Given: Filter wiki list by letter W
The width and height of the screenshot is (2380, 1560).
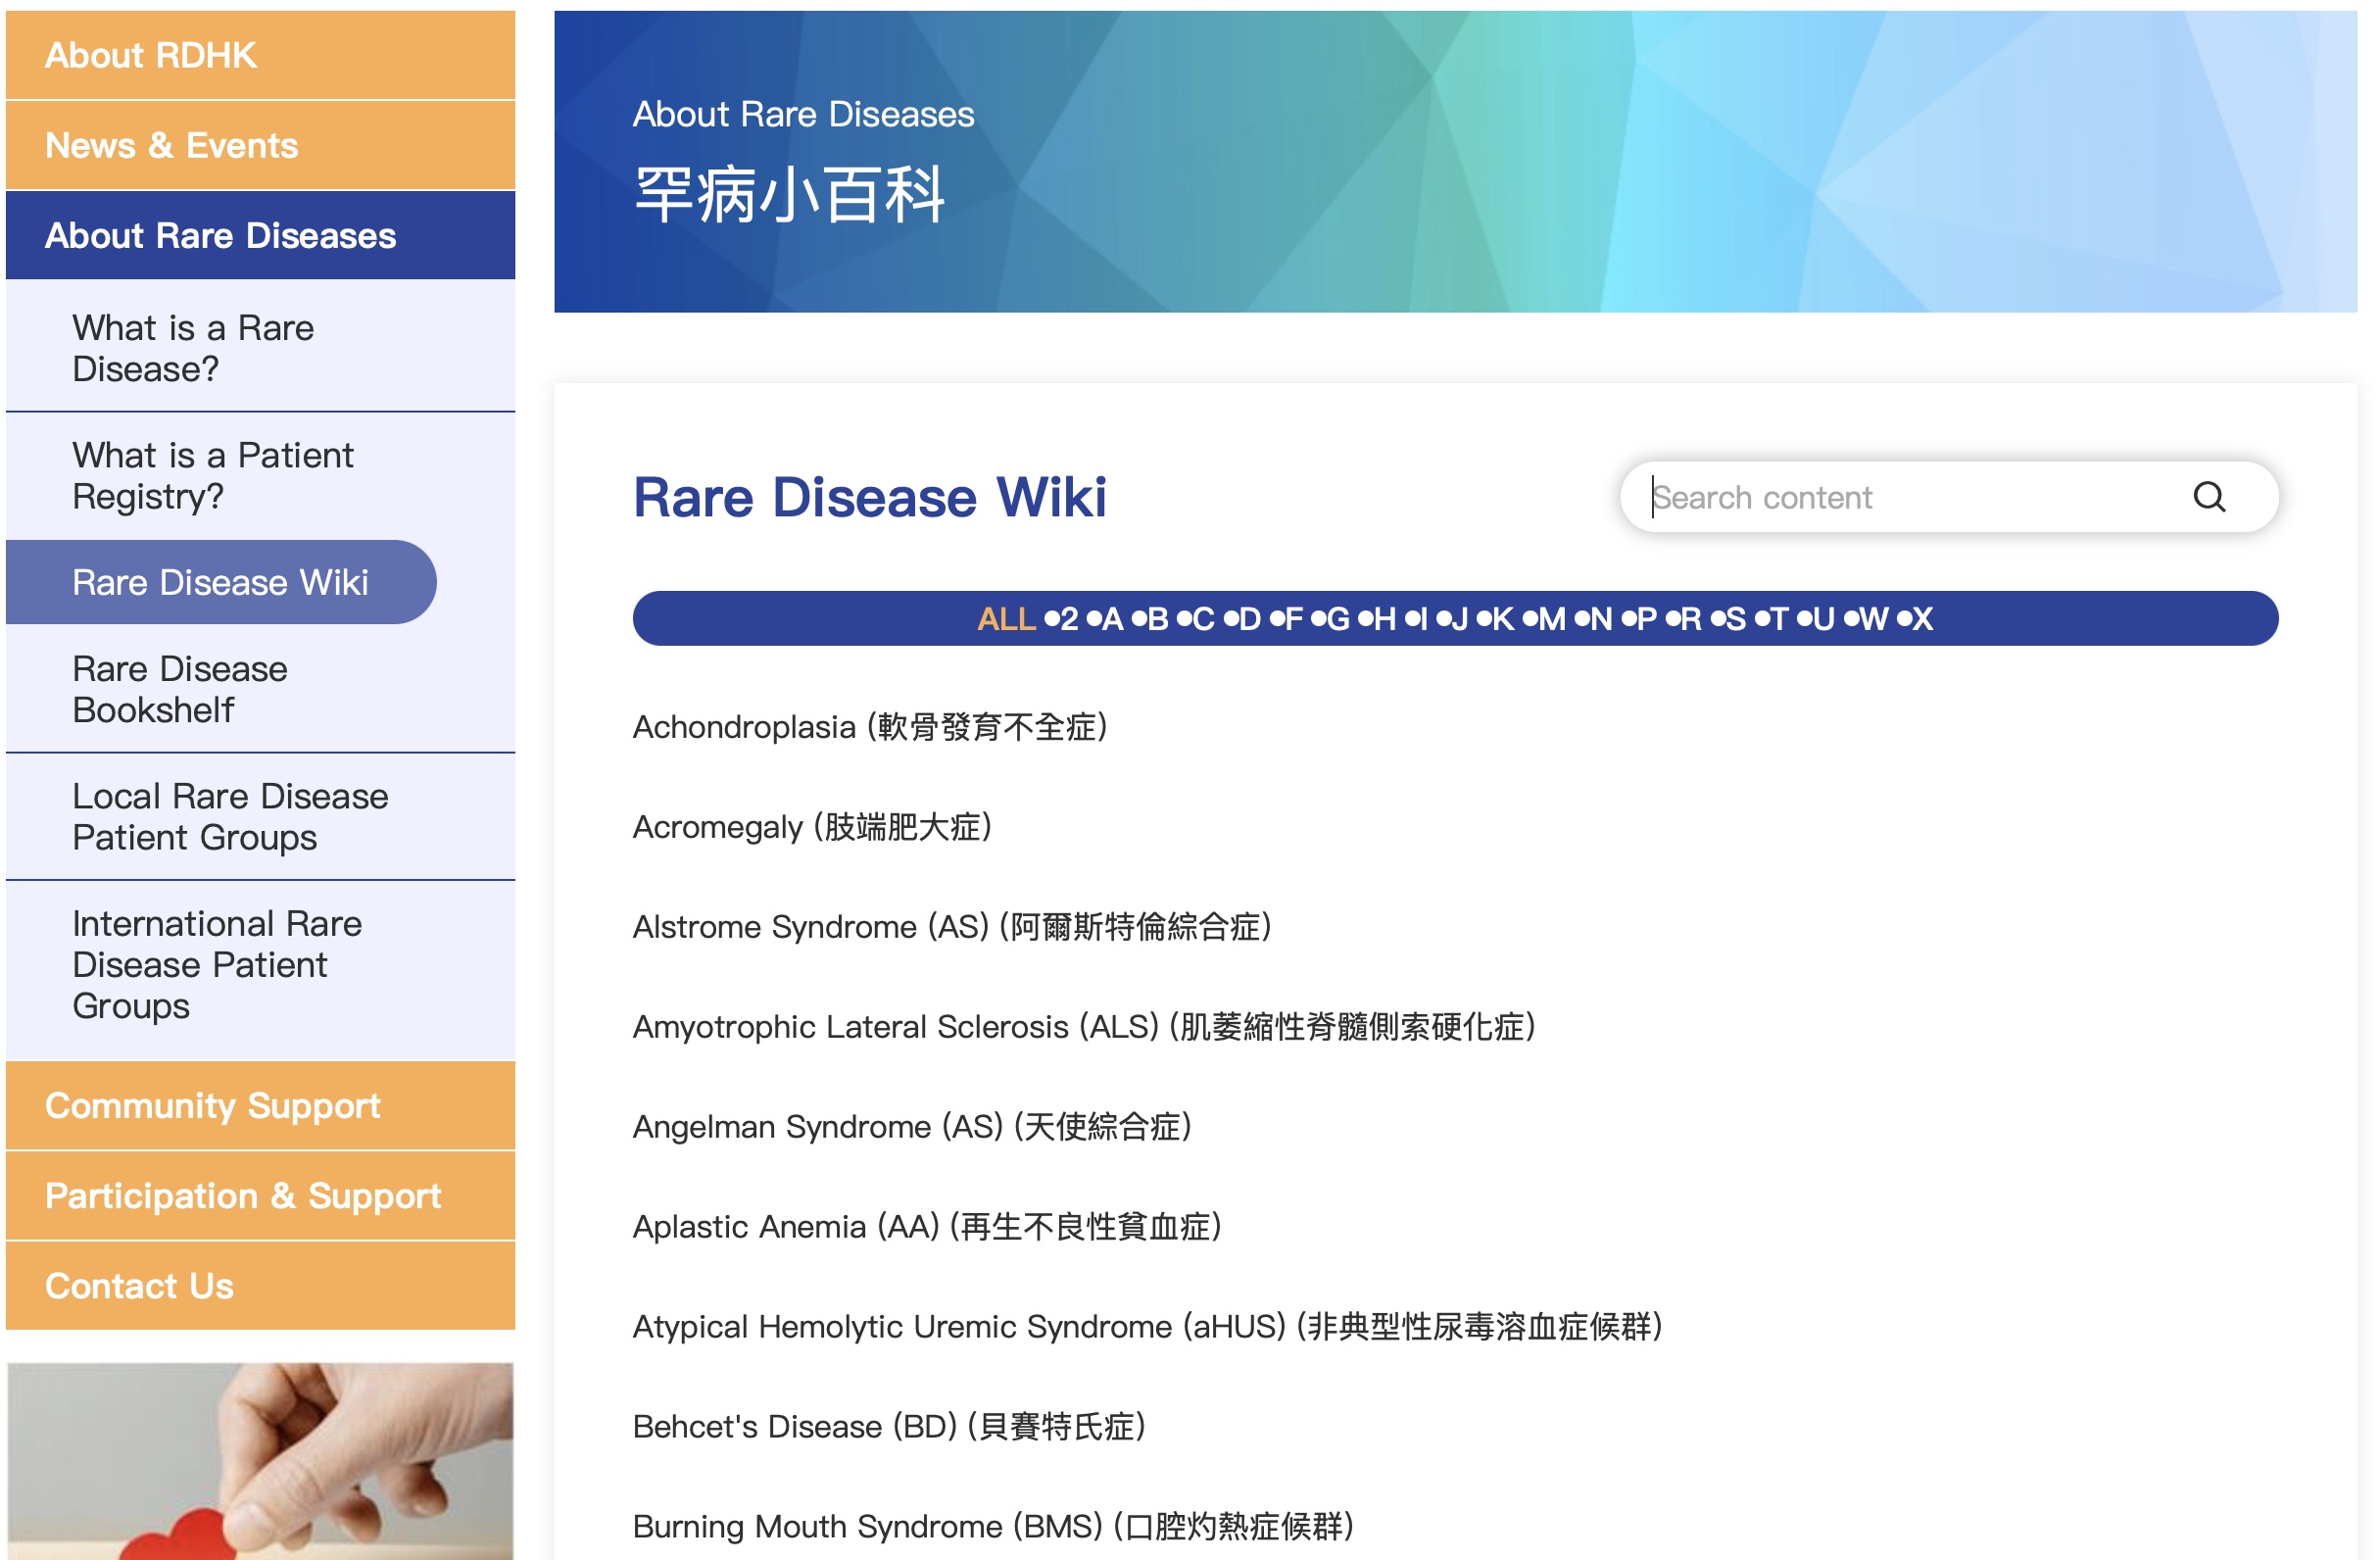Looking at the screenshot, I should (1872, 618).
